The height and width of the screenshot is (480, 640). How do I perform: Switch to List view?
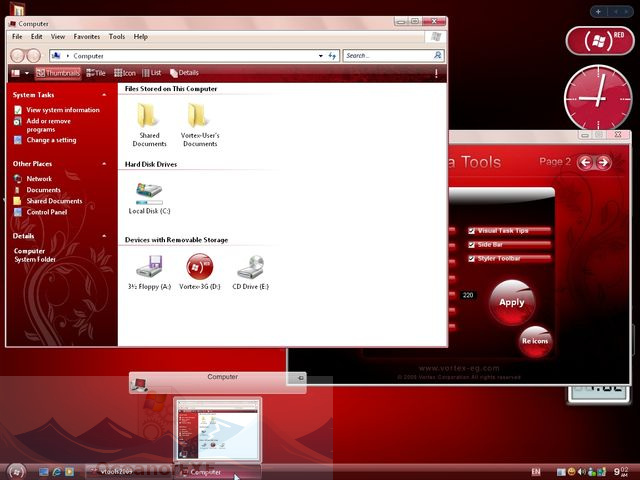click(152, 73)
